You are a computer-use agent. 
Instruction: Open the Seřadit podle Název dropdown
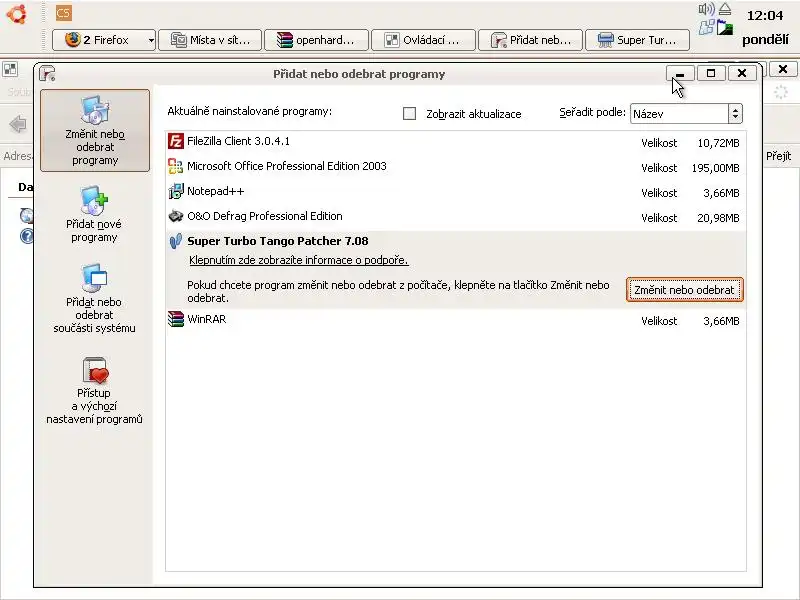click(x=686, y=113)
